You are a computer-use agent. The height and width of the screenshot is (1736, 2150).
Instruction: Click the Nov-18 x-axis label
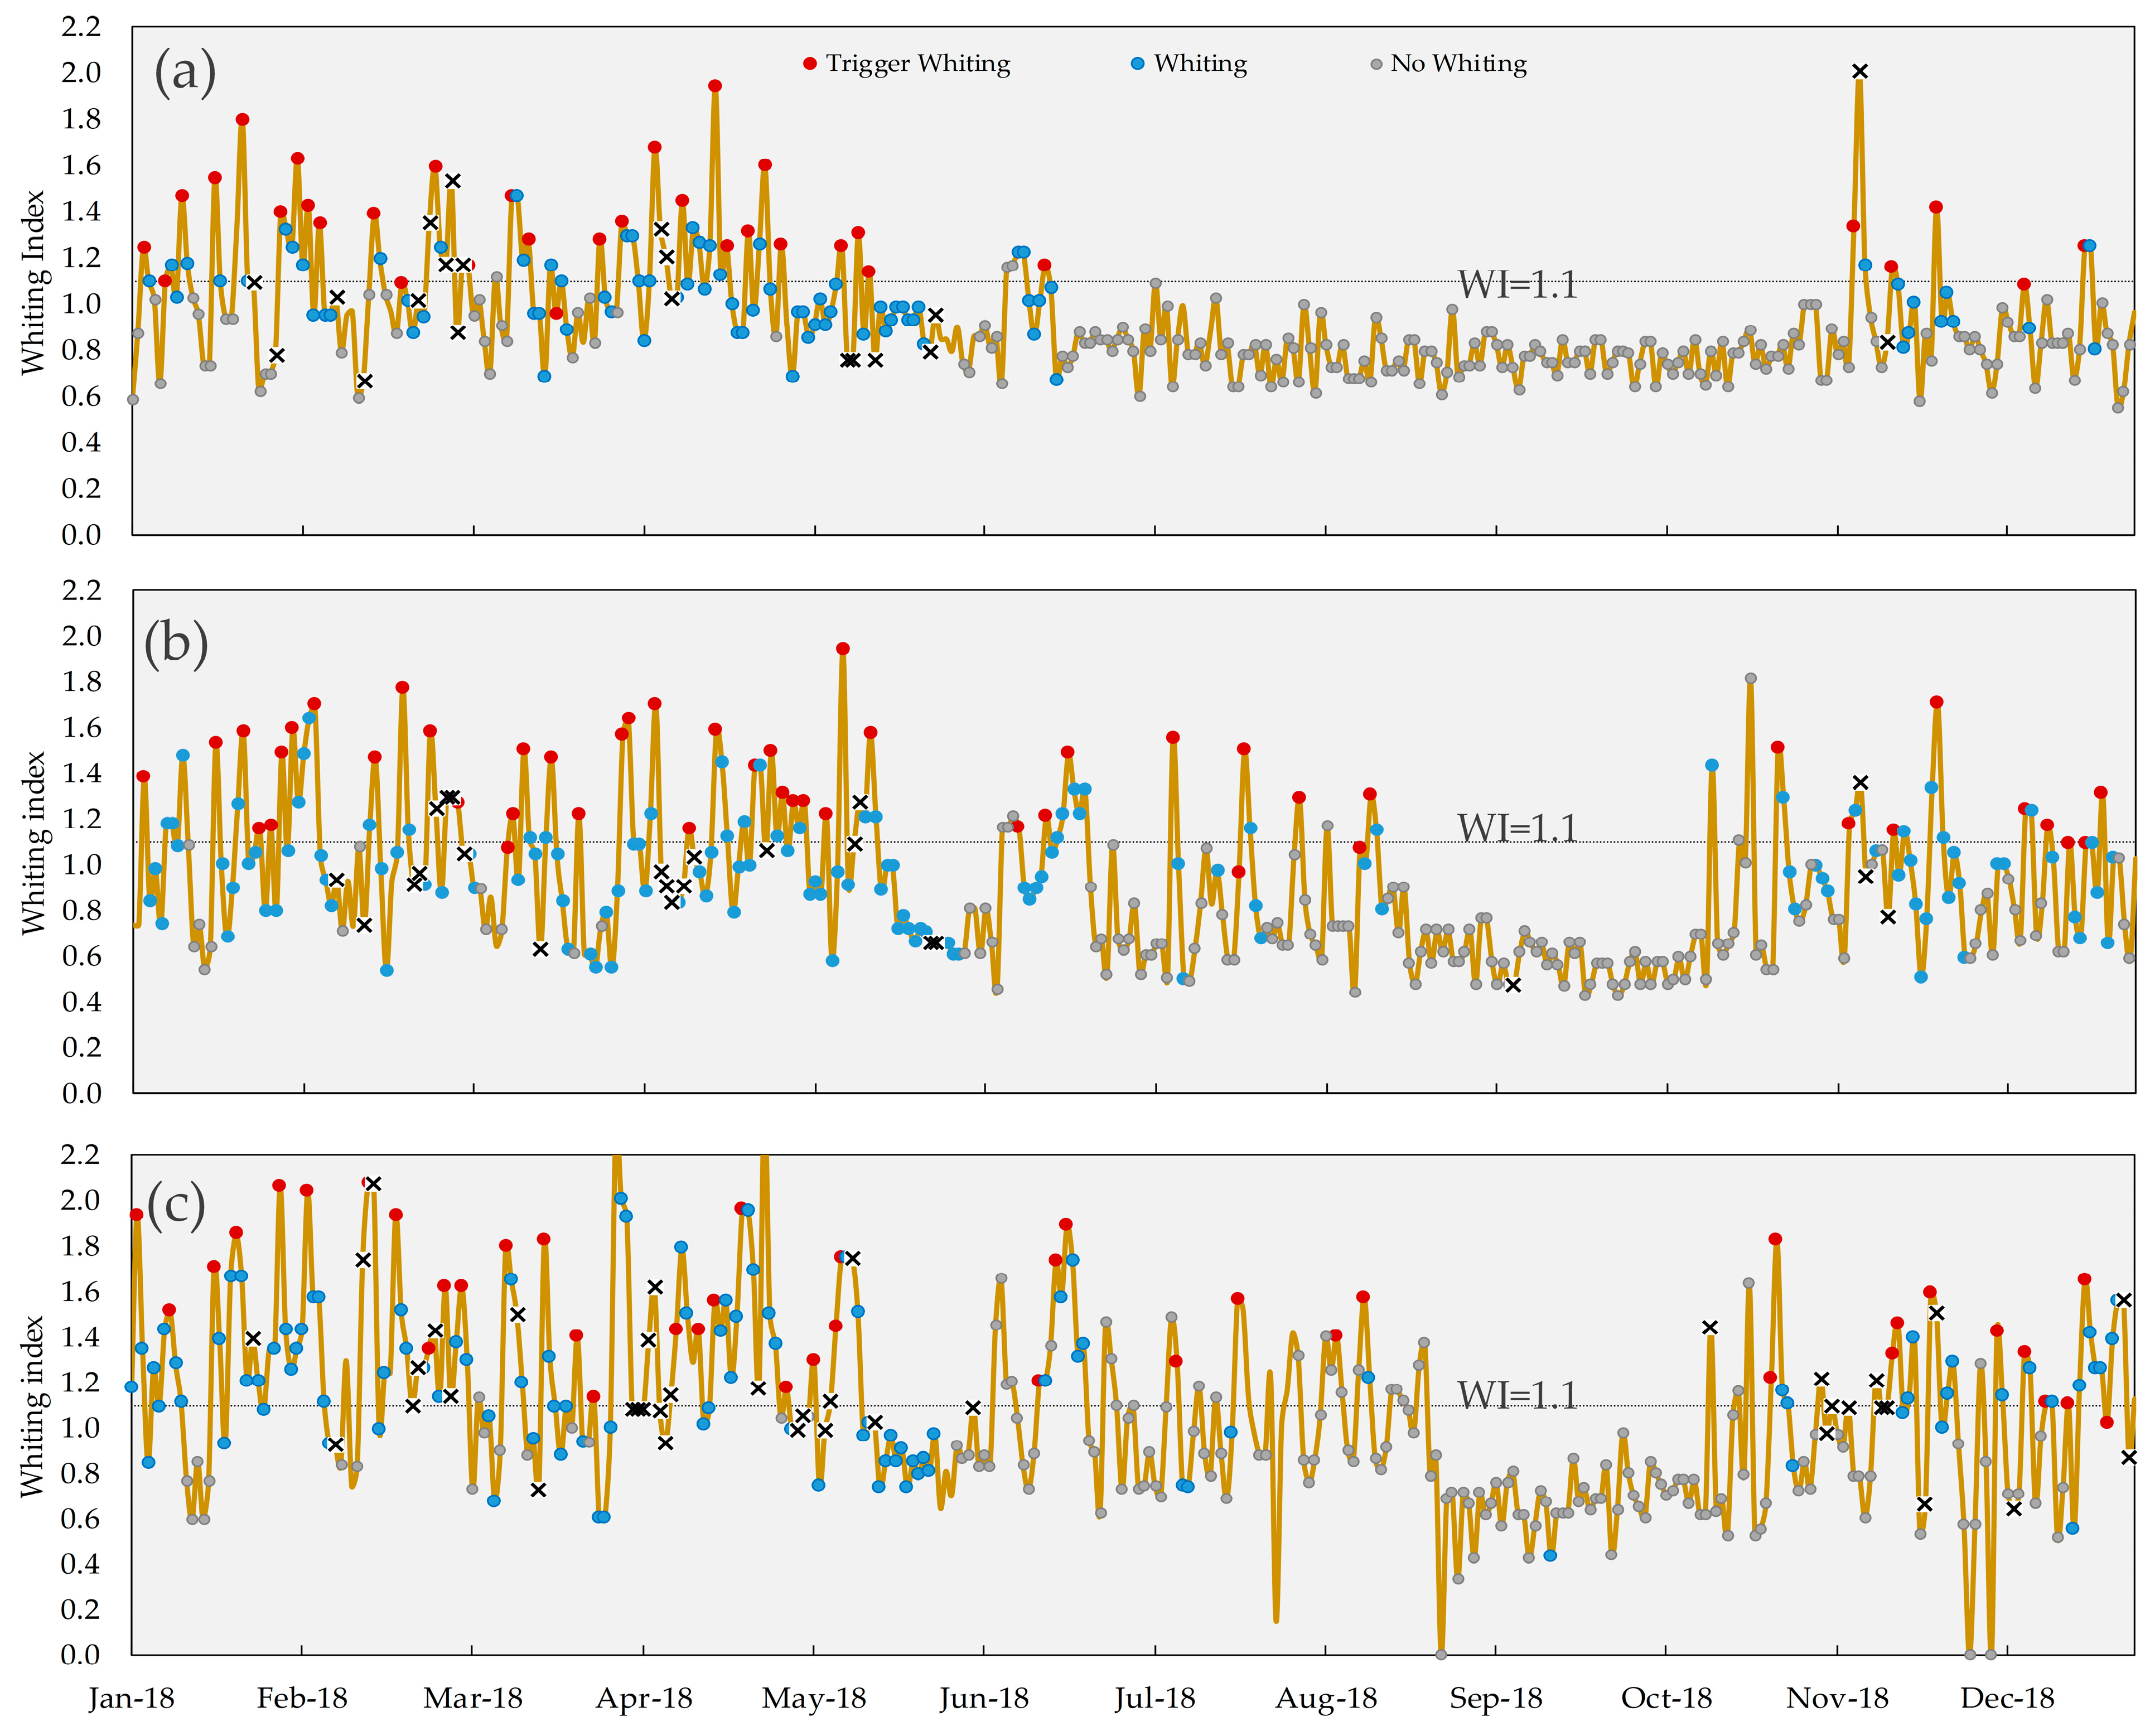(x=1838, y=1698)
